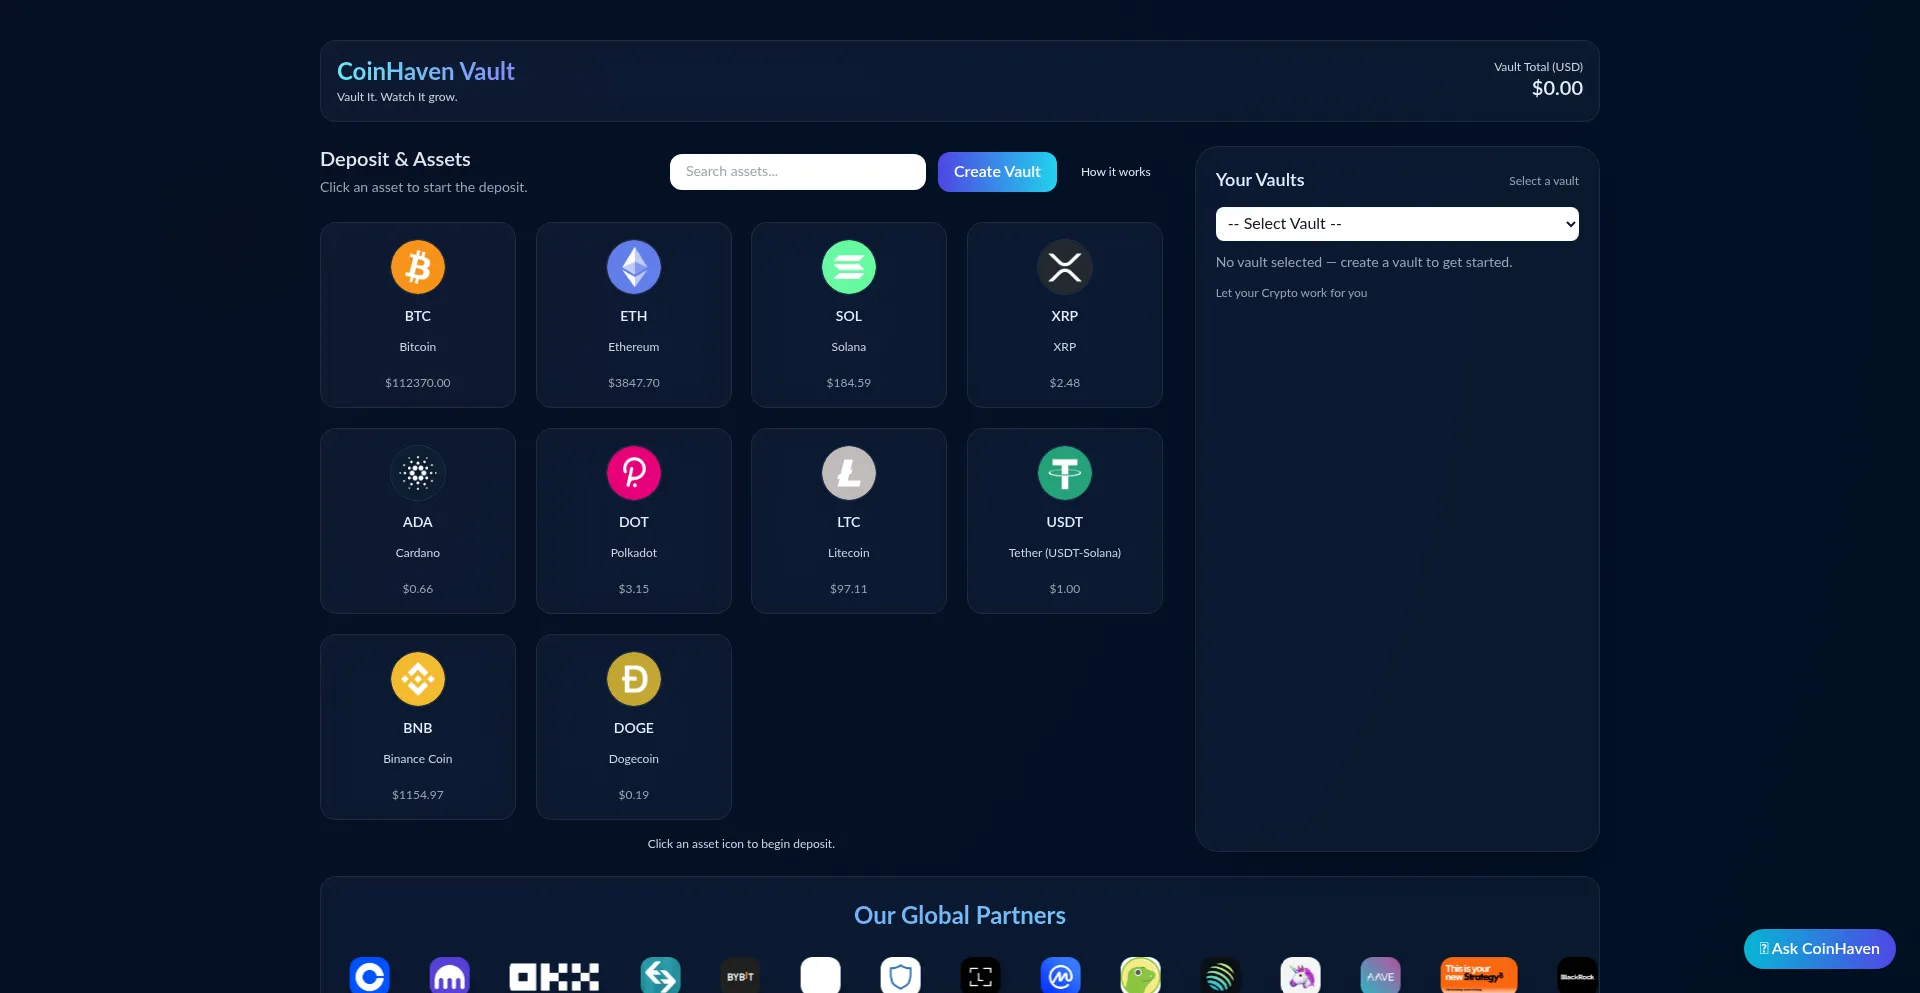This screenshot has height=993, width=1920.
Task: Click the ETH price $3847.70
Action: click(634, 383)
